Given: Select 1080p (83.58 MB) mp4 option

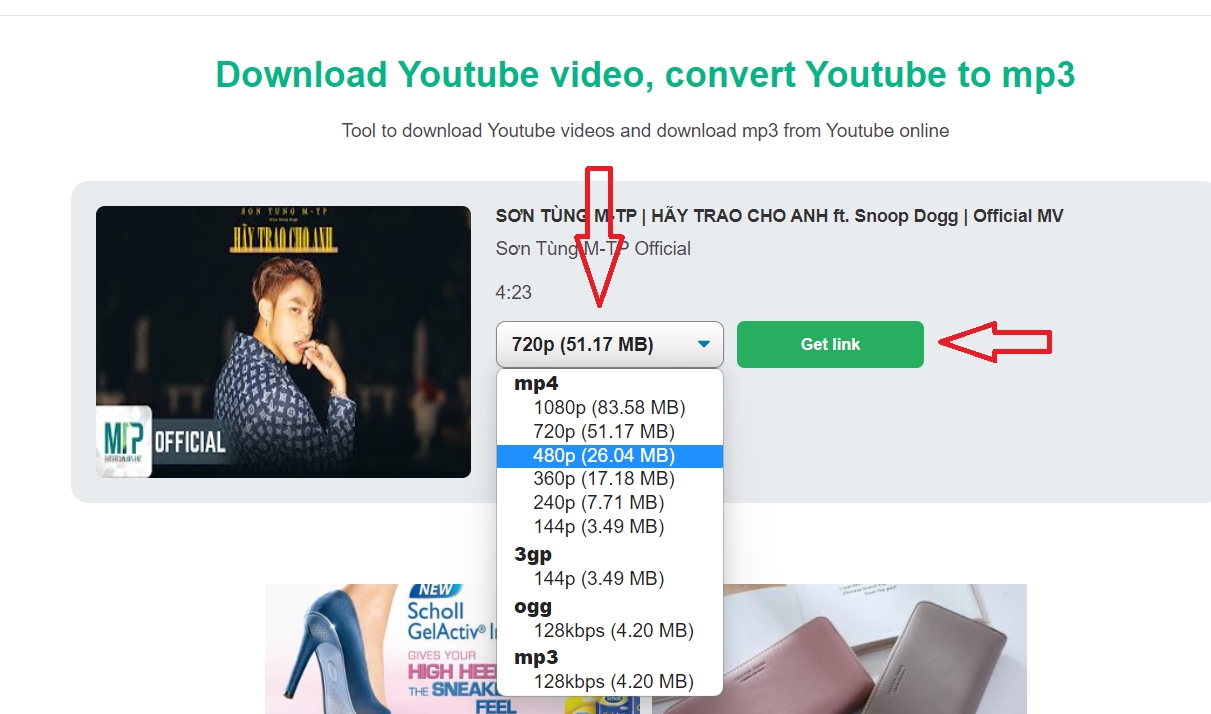Looking at the screenshot, I should [x=609, y=407].
